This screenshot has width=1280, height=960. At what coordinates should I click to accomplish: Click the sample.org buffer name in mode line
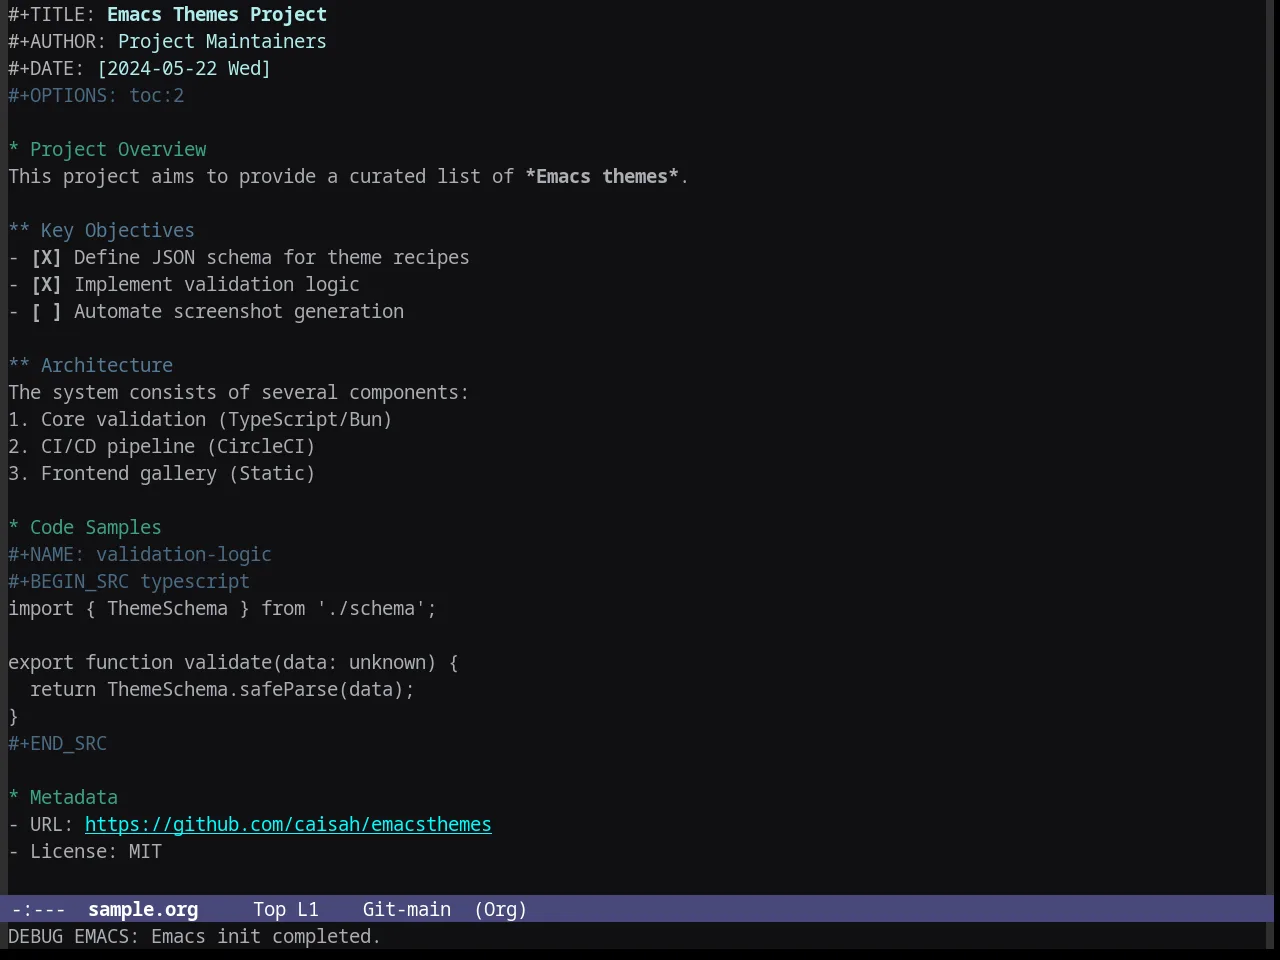click(143, 910)
